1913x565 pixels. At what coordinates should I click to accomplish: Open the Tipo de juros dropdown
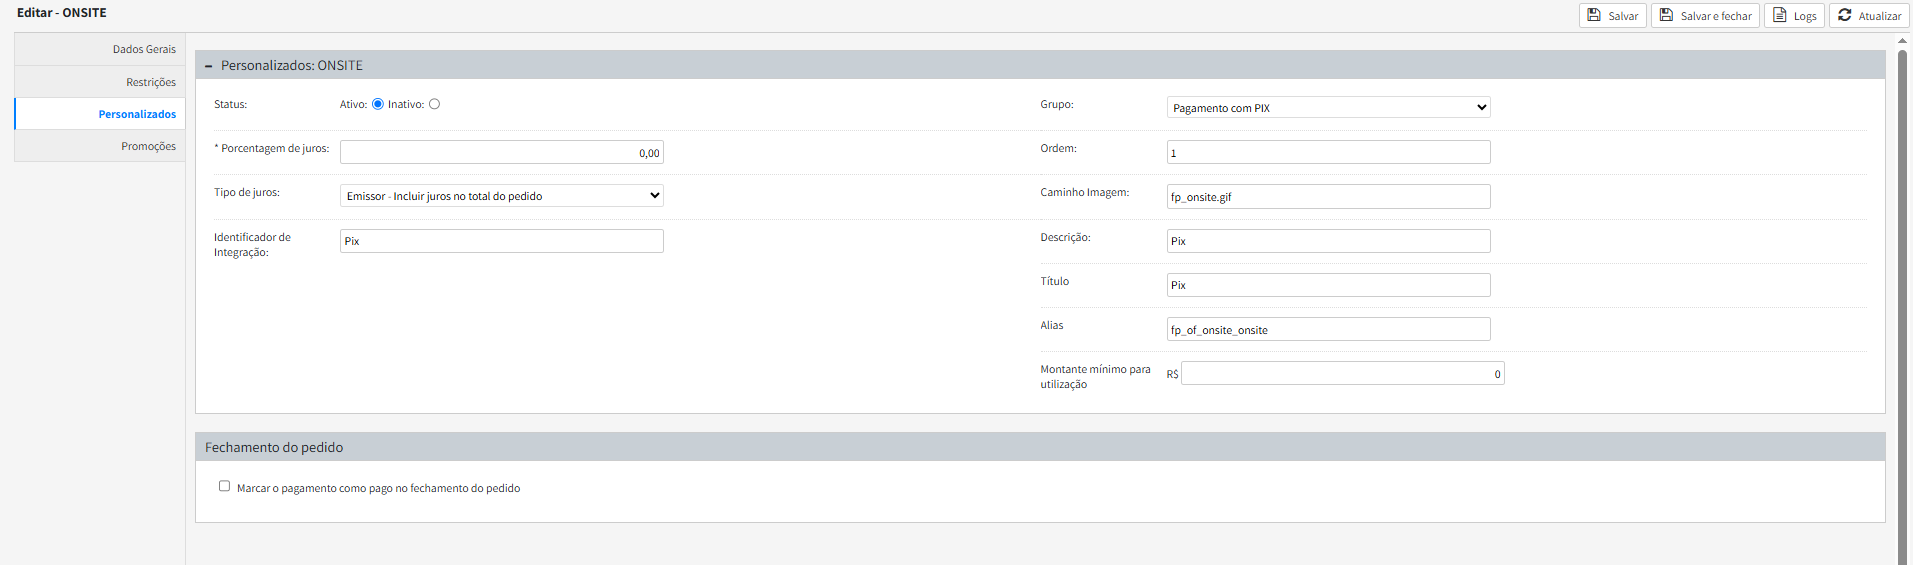pyautogui.click(x=501, y=196)
